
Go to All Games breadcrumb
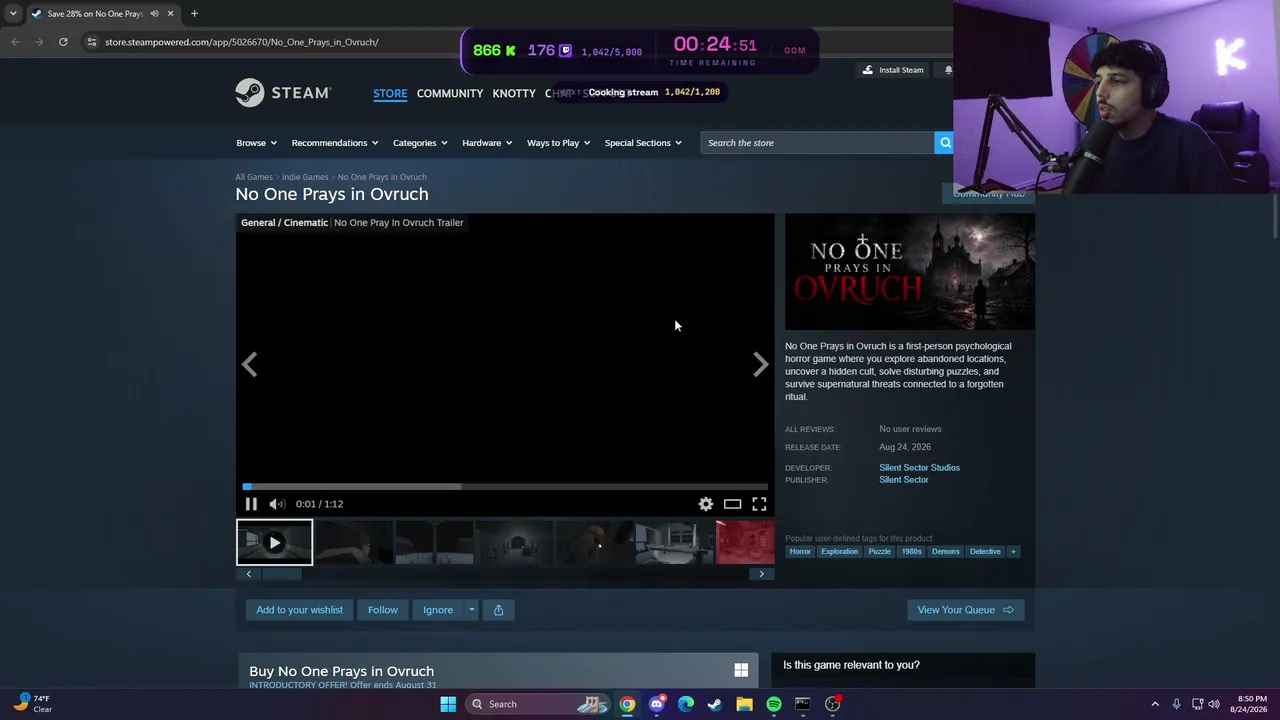(254, 177)
